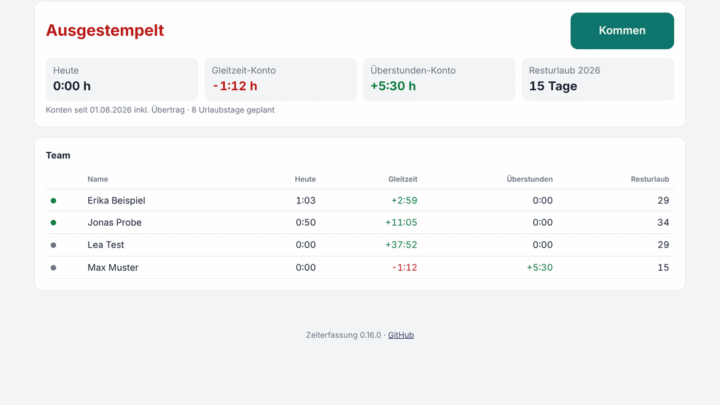Click the Kommen clock-in button
The image size is (720, 405).
coord(622,31)
